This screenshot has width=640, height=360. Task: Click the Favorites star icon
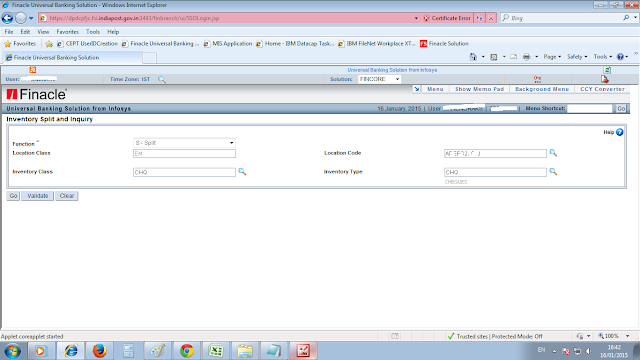click(x=7, y=44)
